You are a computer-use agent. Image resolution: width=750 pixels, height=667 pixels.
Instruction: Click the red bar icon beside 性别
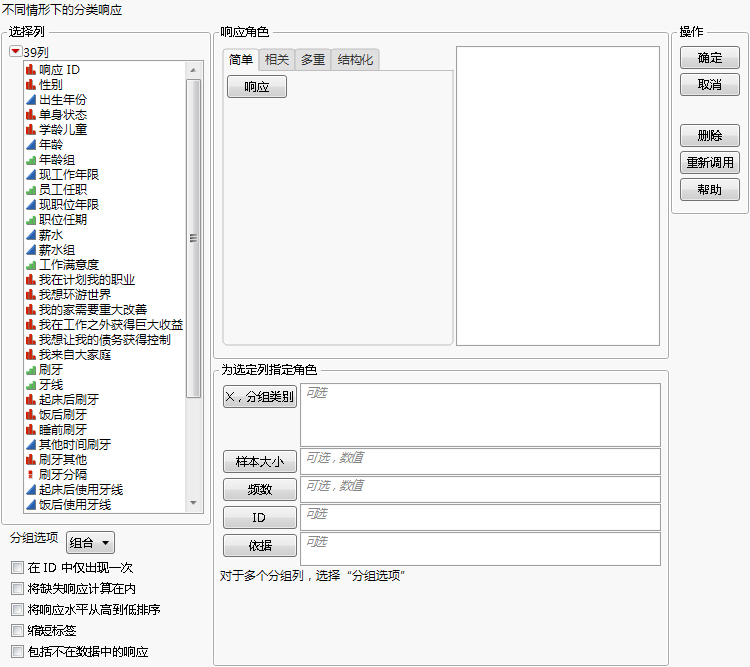(x=31, y=85)
